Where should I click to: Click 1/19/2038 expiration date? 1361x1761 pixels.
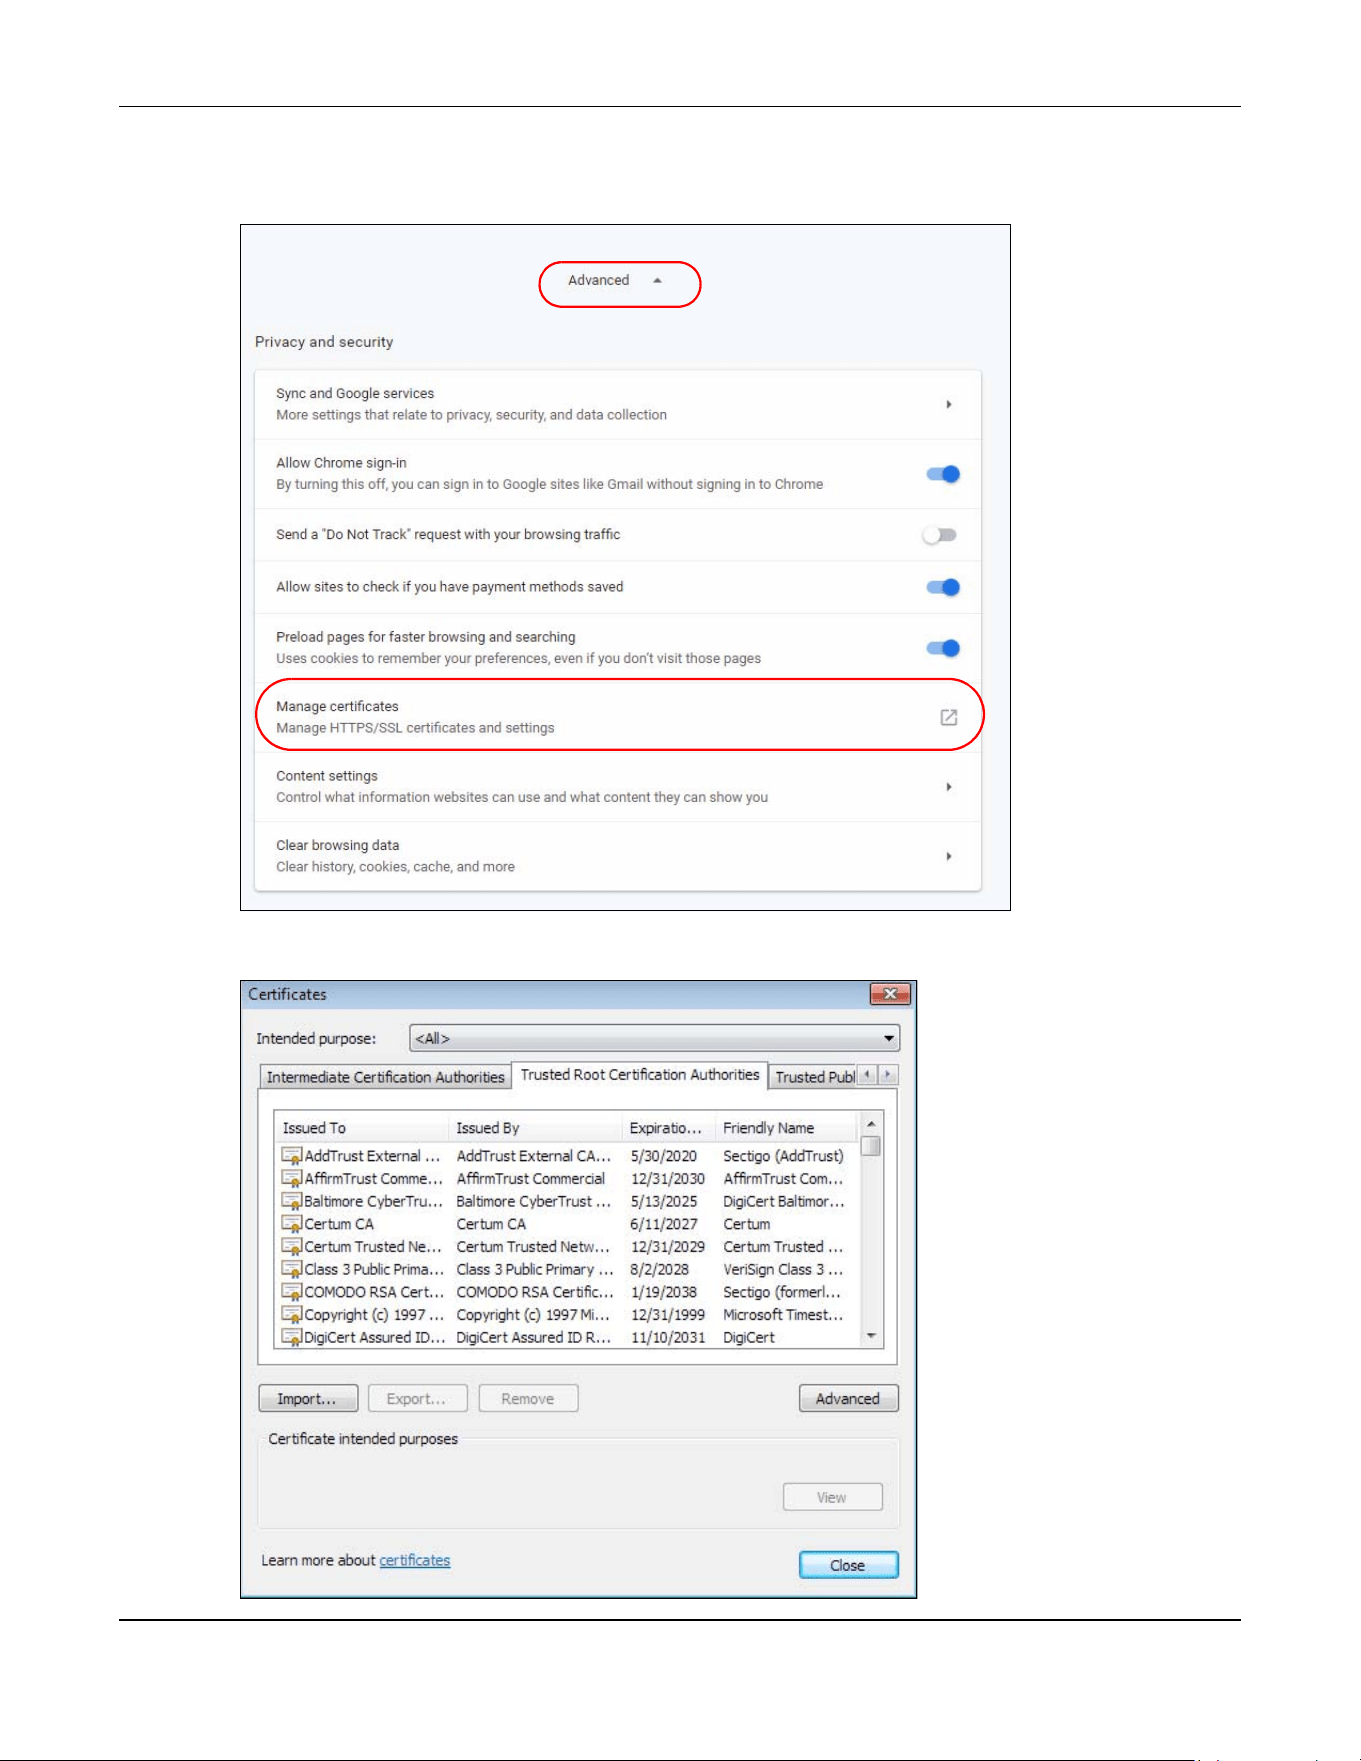pyautogui.click(x=664, y=1292)
